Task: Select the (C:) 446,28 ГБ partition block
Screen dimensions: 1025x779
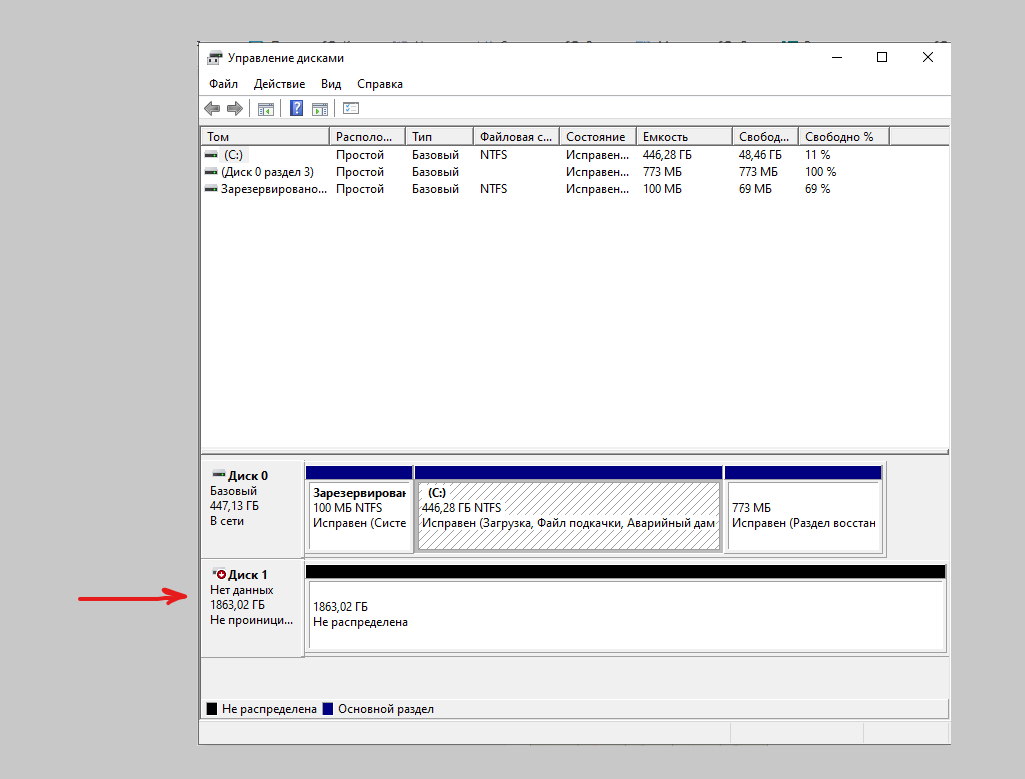Action: click(568, 515)
